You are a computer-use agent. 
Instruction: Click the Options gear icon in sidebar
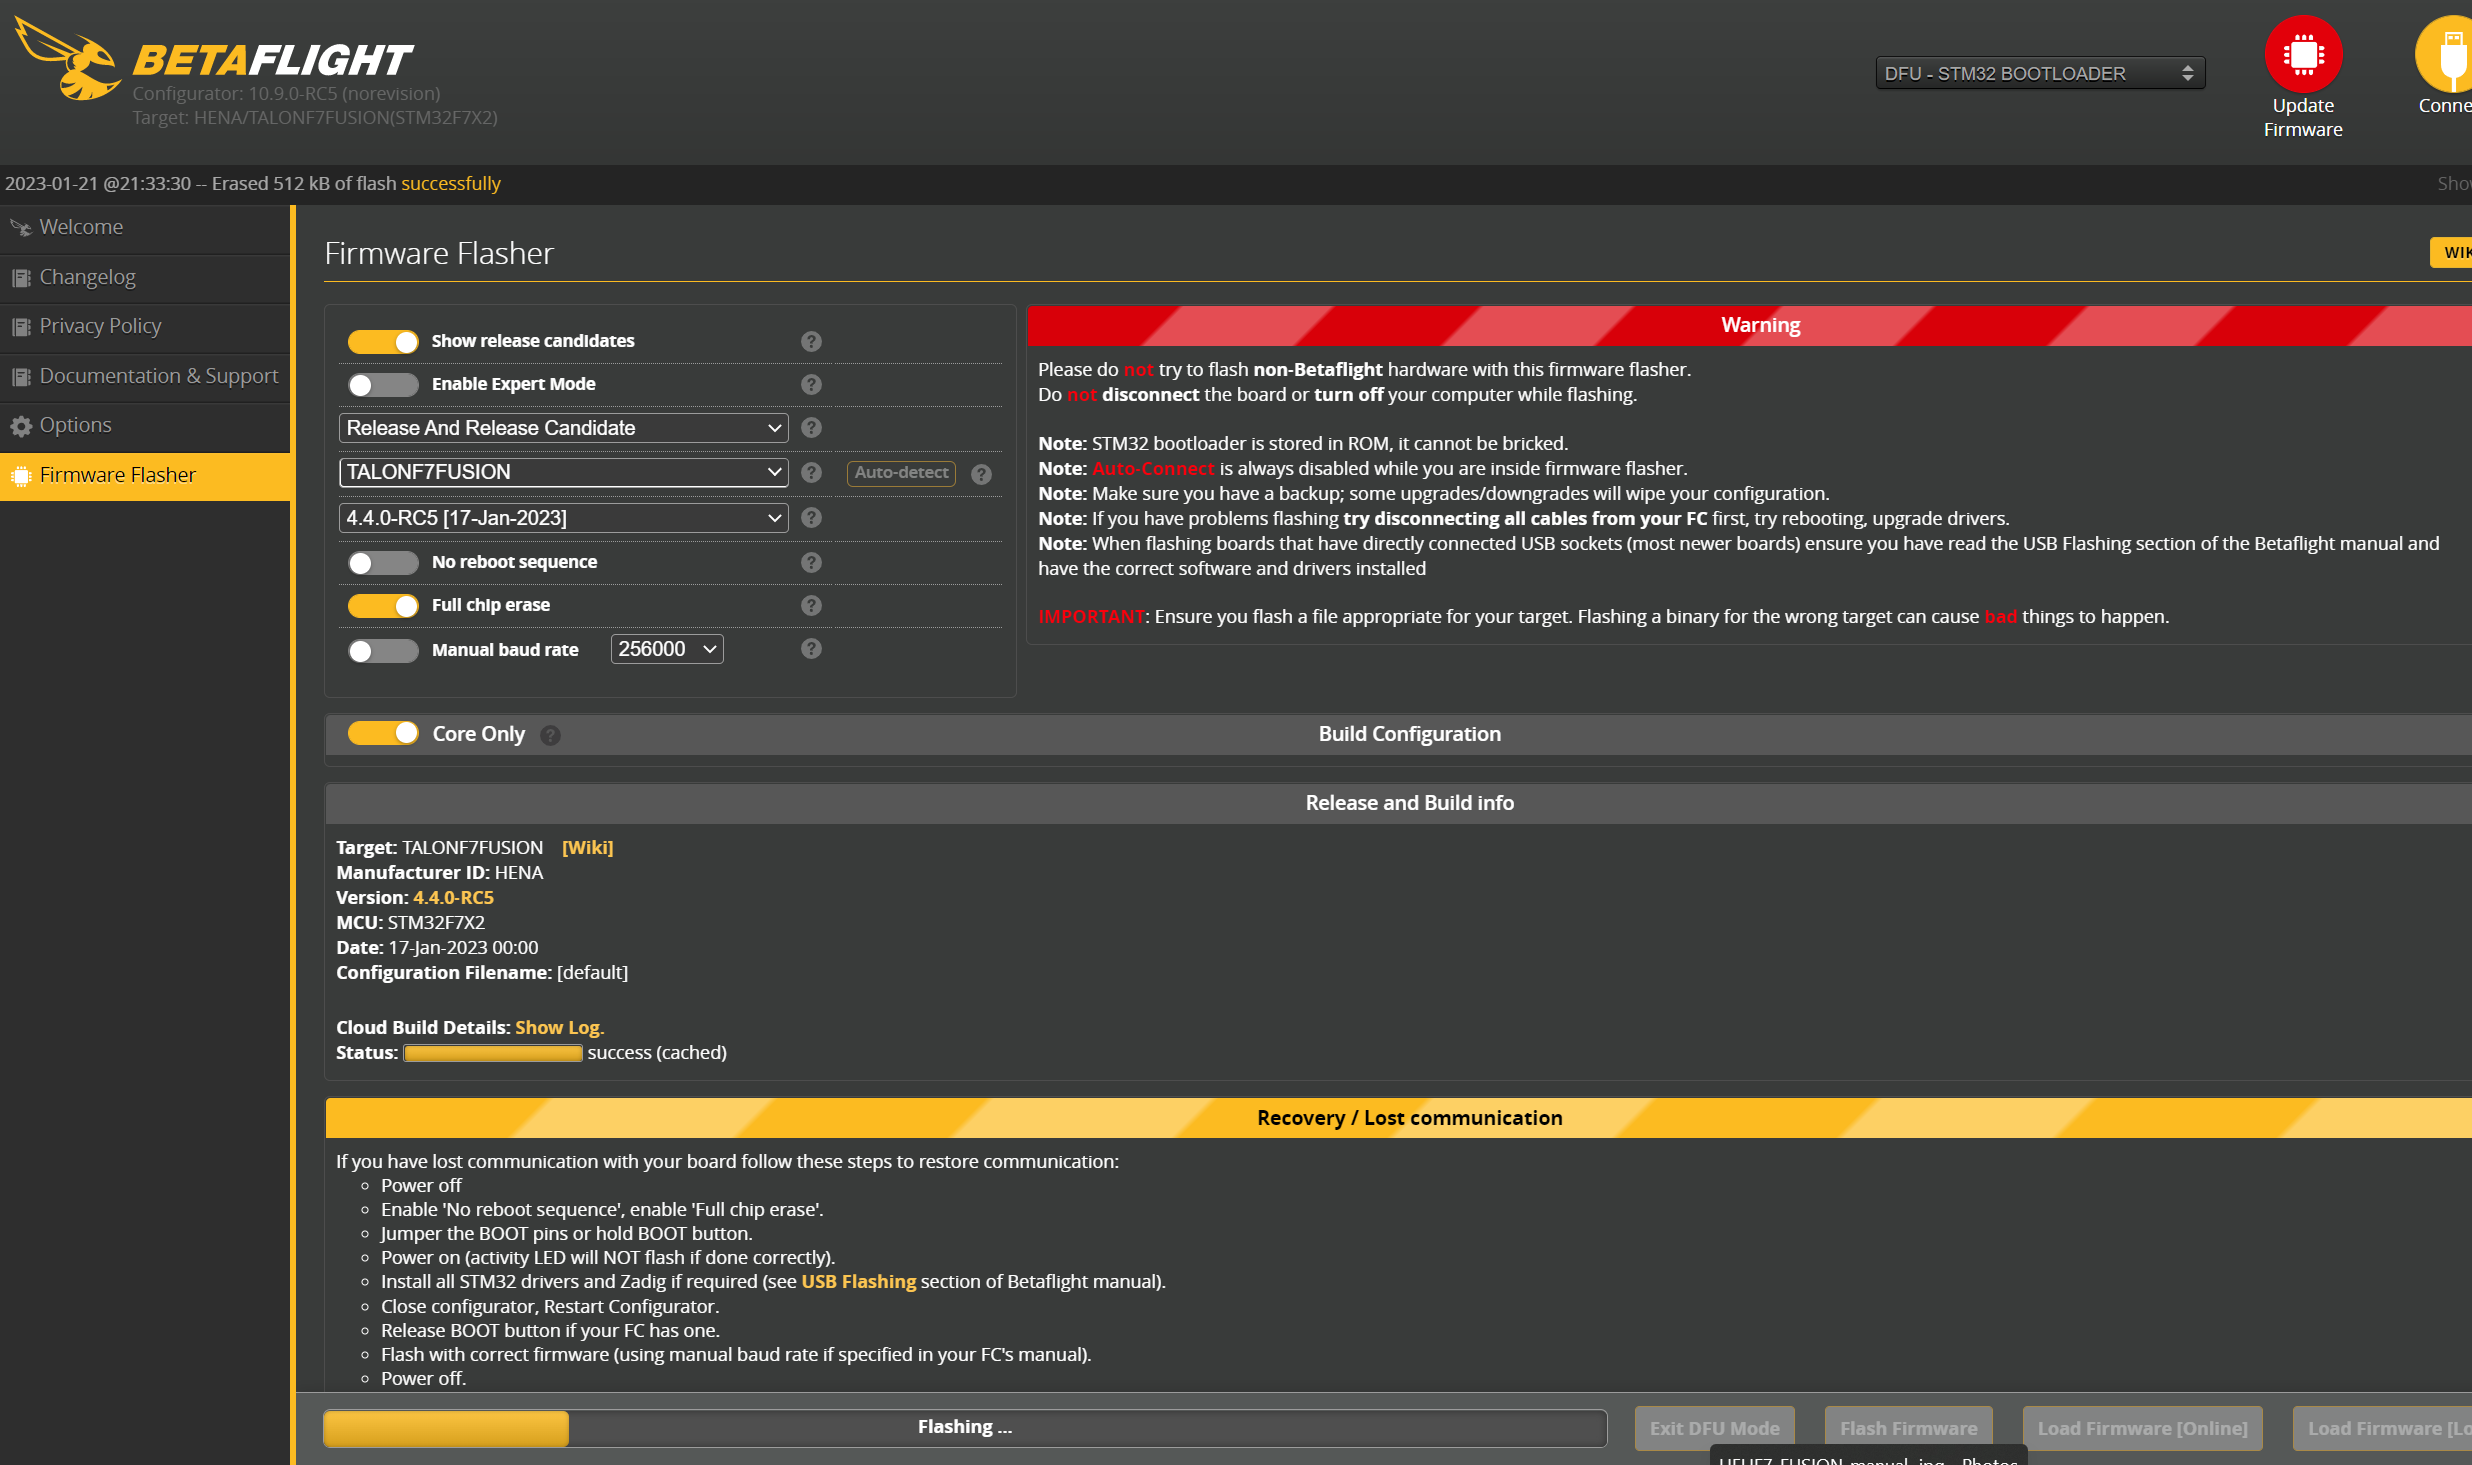pyautogui.click(x=21, y=425)
